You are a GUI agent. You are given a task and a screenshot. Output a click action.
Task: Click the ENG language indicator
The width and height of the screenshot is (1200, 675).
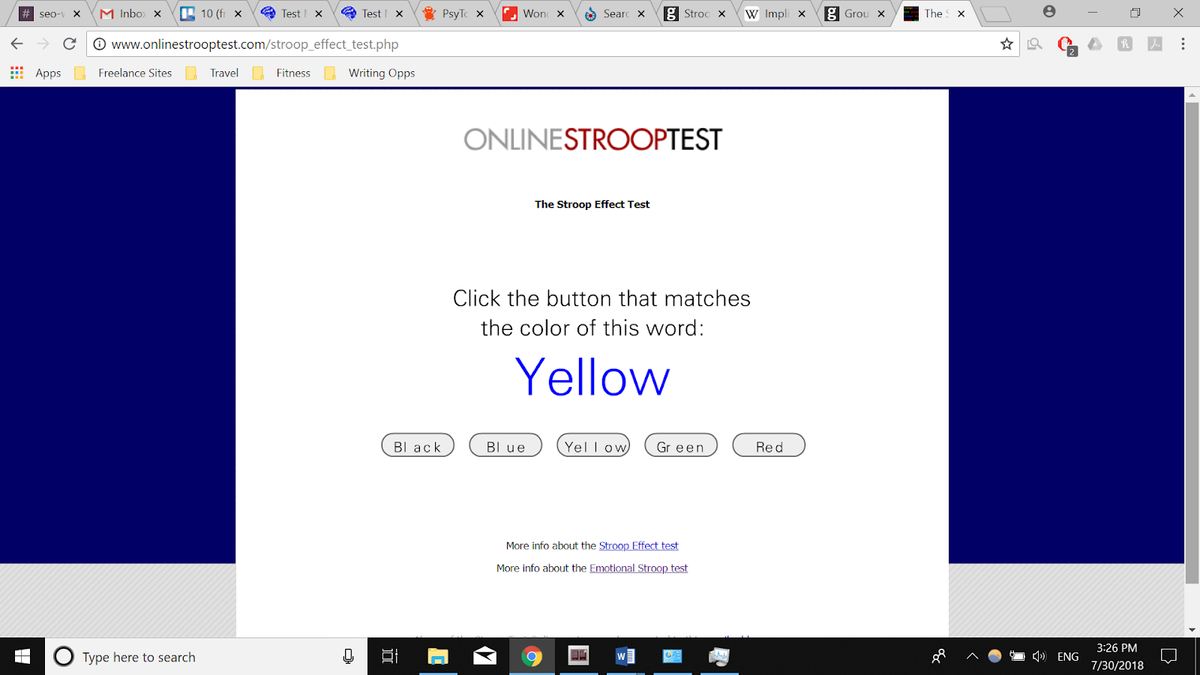coord(1068,657)
